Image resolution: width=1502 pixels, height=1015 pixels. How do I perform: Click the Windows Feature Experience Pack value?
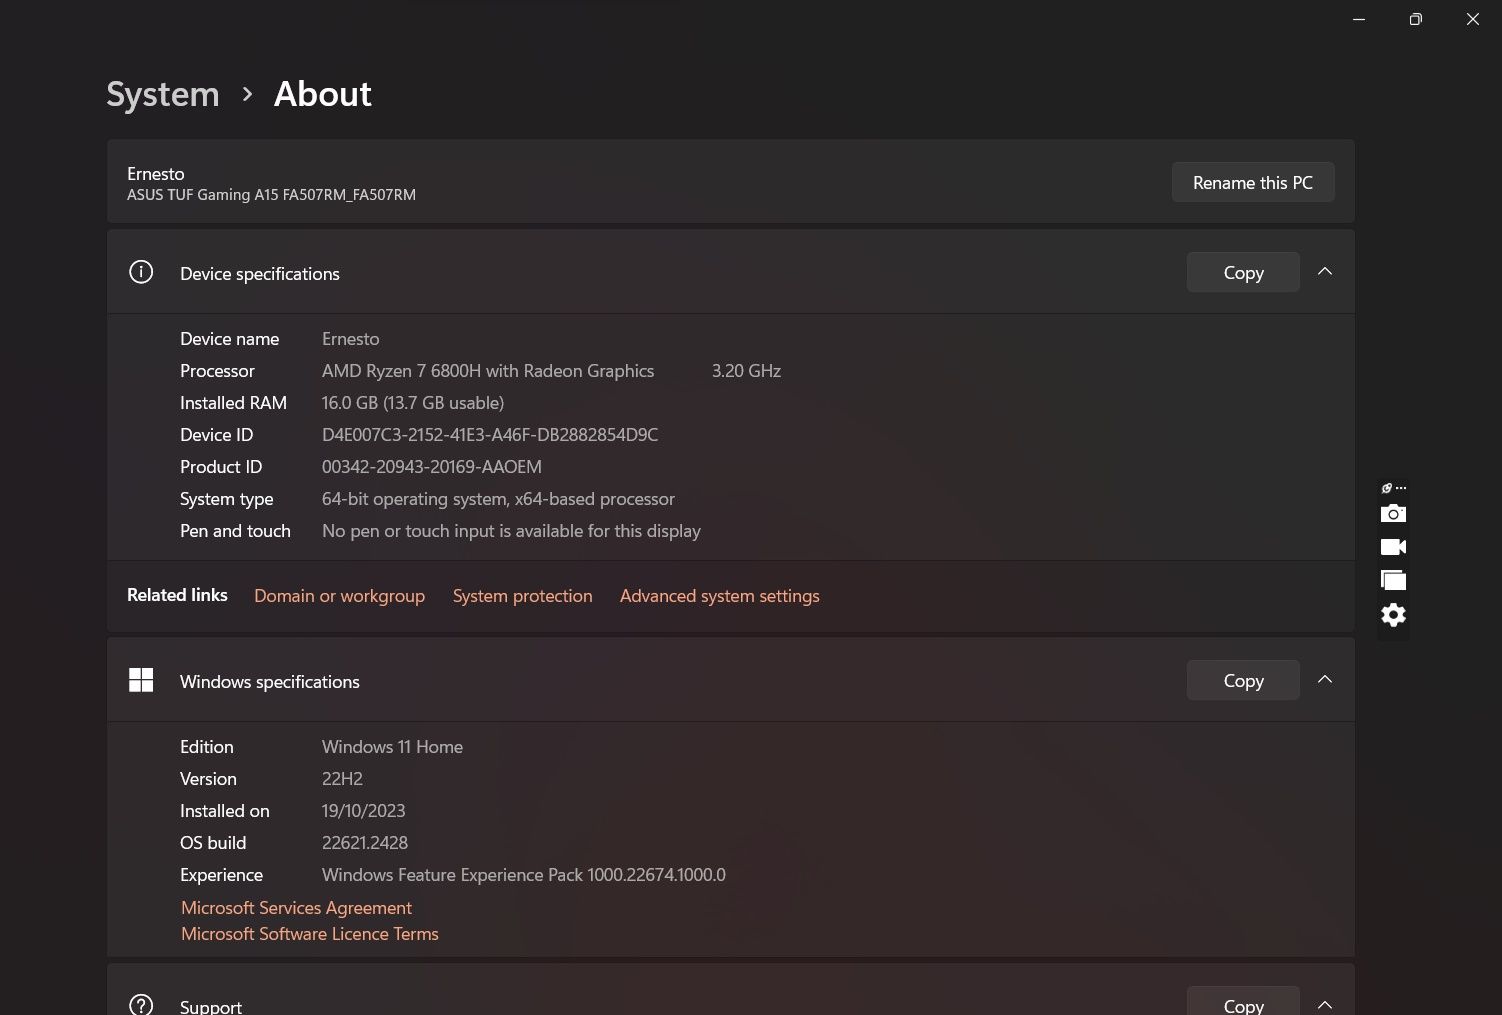coord(524,874)
